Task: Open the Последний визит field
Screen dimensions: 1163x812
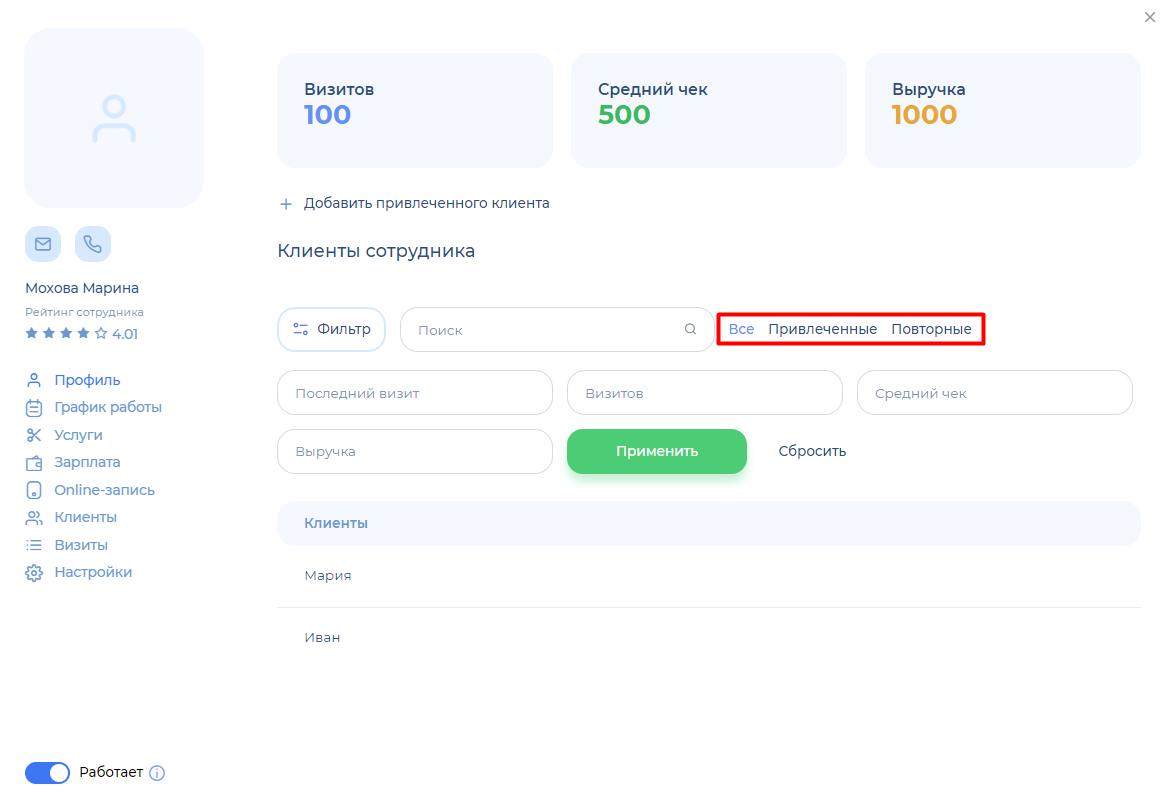Action: coord(414,393)
